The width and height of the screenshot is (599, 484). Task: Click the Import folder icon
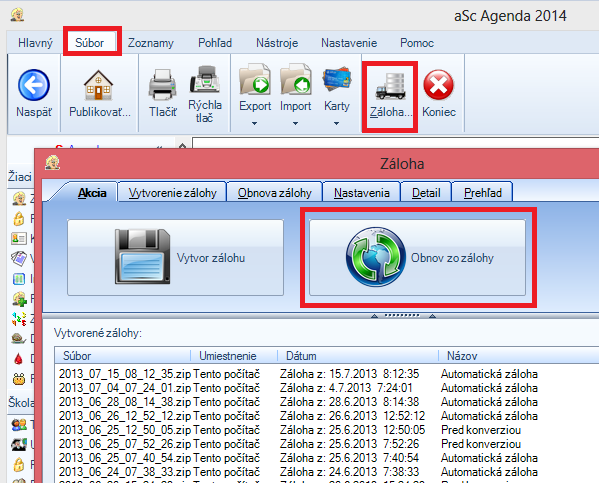coord(296,79)
